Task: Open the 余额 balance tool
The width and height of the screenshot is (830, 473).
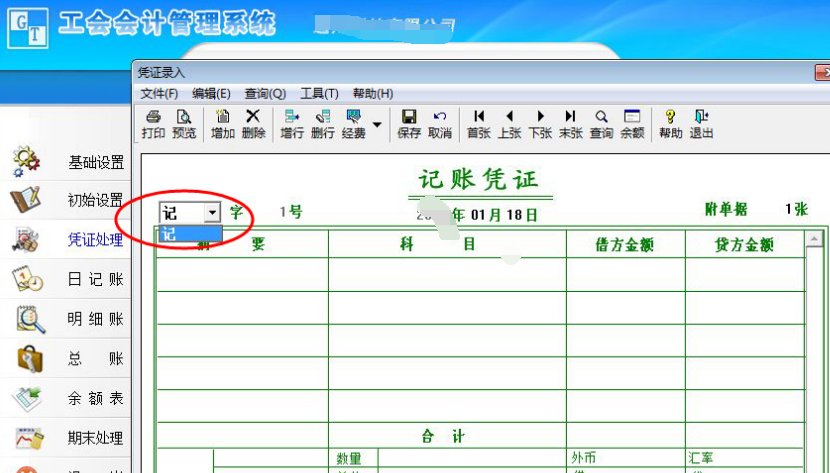Action: click(x=632, y=124)
